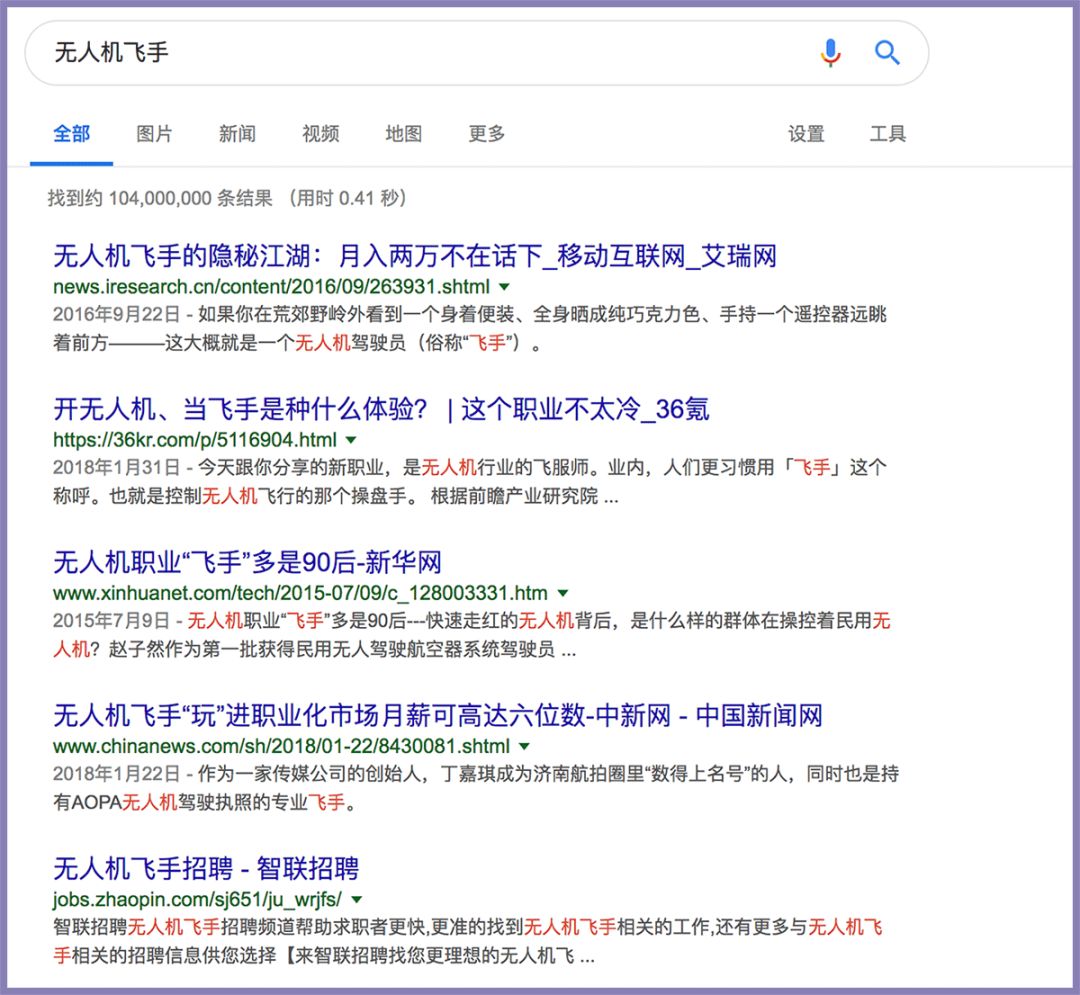The image size is (1080, 995).
Task: Expand dropdown arrow next to chinanews.com URL
Action: [x=524, y=746]
